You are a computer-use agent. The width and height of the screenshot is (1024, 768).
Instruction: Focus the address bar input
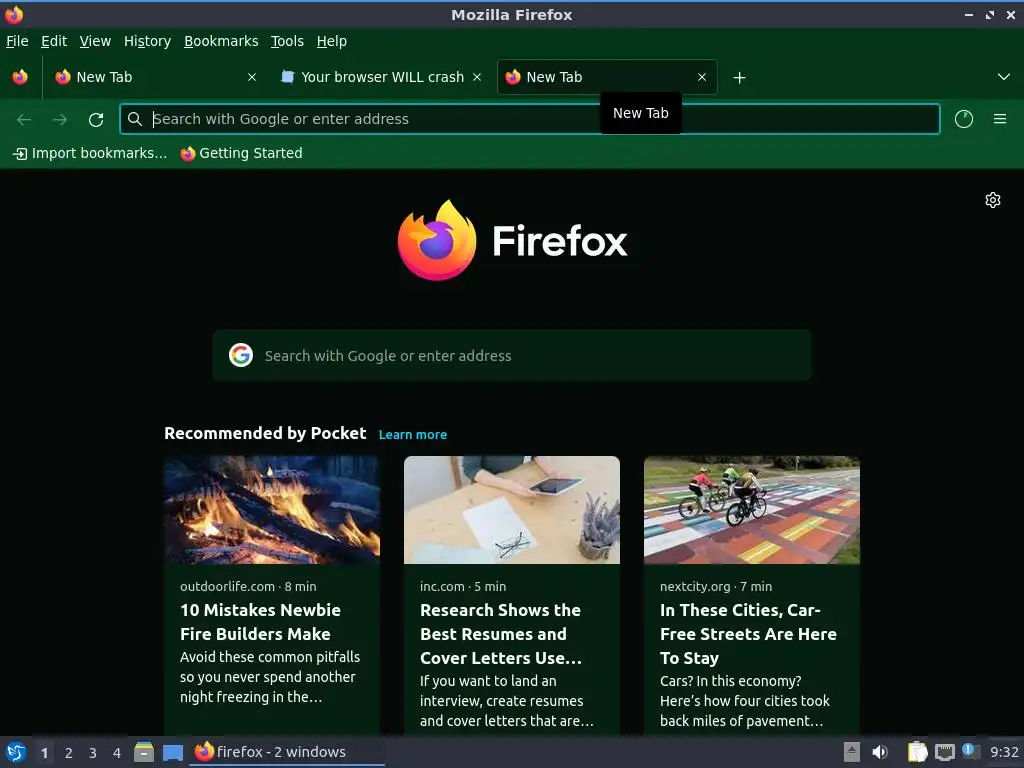[530, 119]
